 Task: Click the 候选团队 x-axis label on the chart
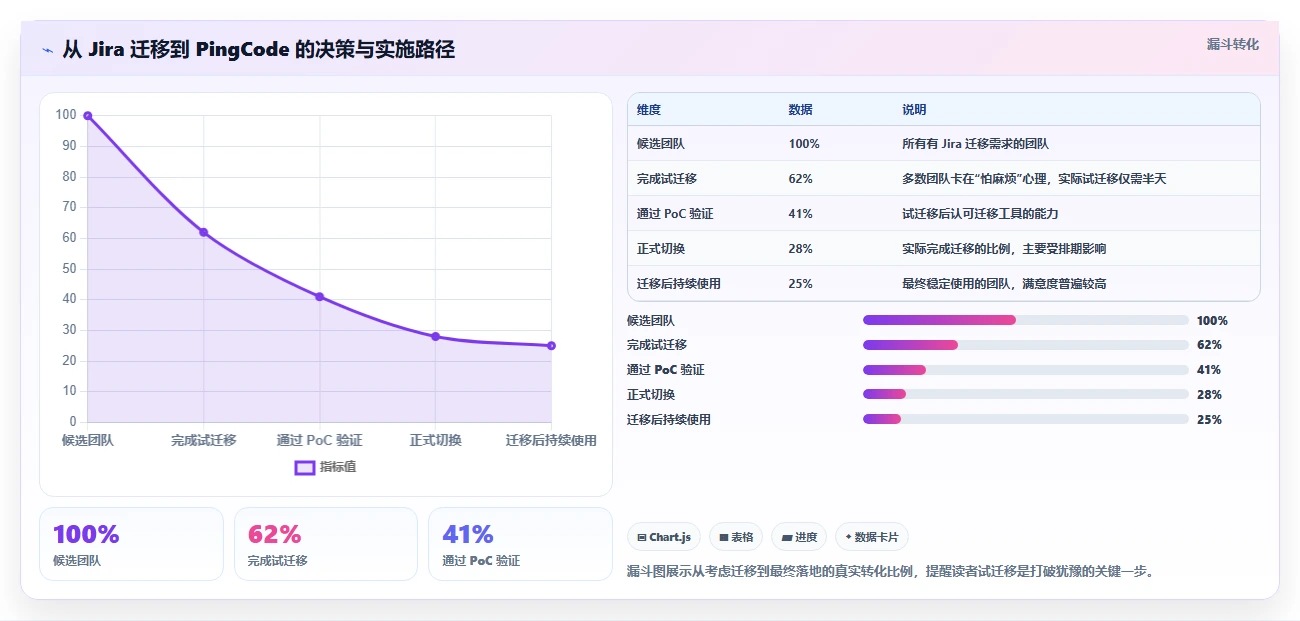88,440
